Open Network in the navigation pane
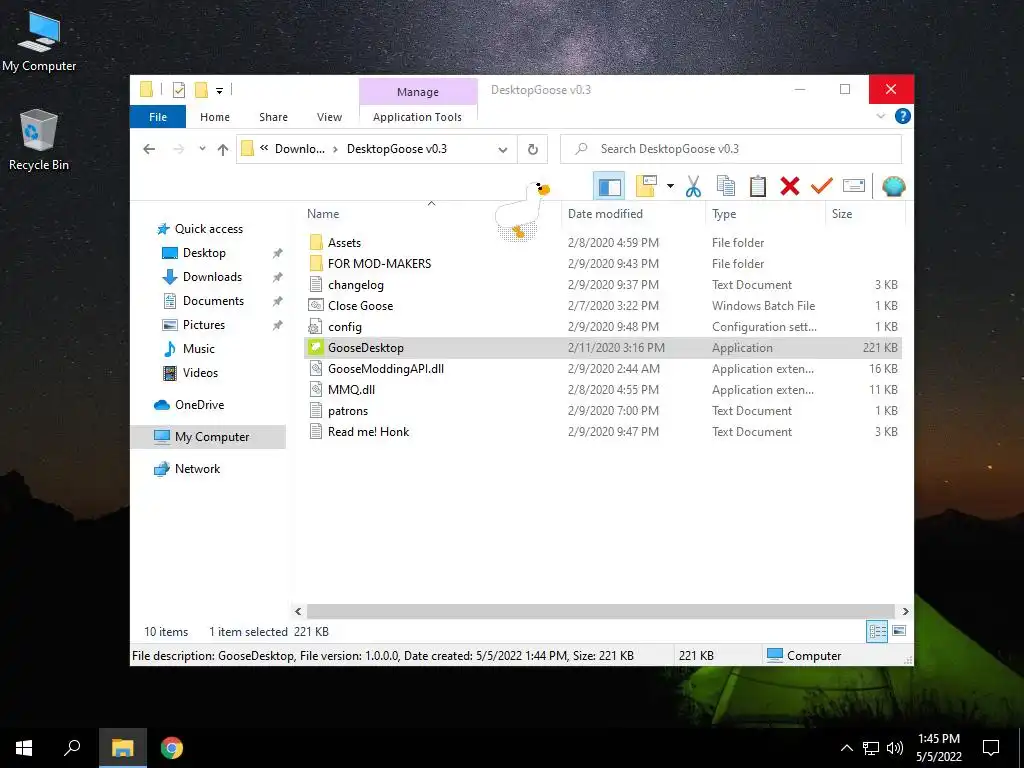This screenshot has height=768, width=1024. point(197,469)
